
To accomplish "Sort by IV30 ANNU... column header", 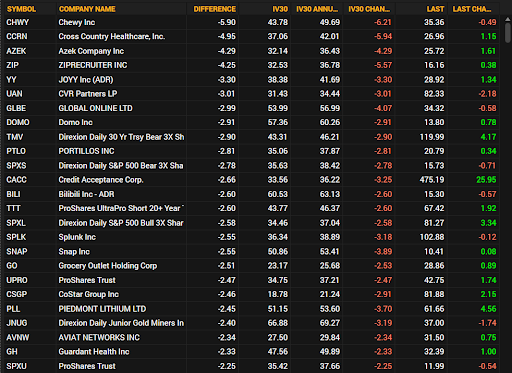I will [317, 9].
